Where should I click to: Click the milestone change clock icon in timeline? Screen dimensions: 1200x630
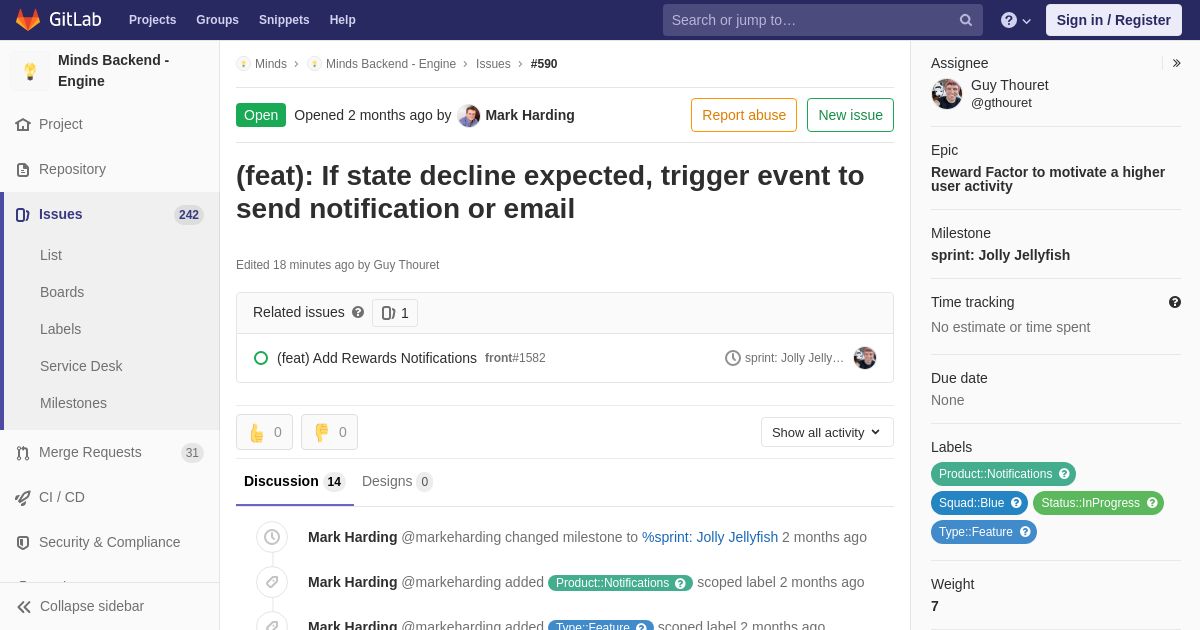point(272,537)
